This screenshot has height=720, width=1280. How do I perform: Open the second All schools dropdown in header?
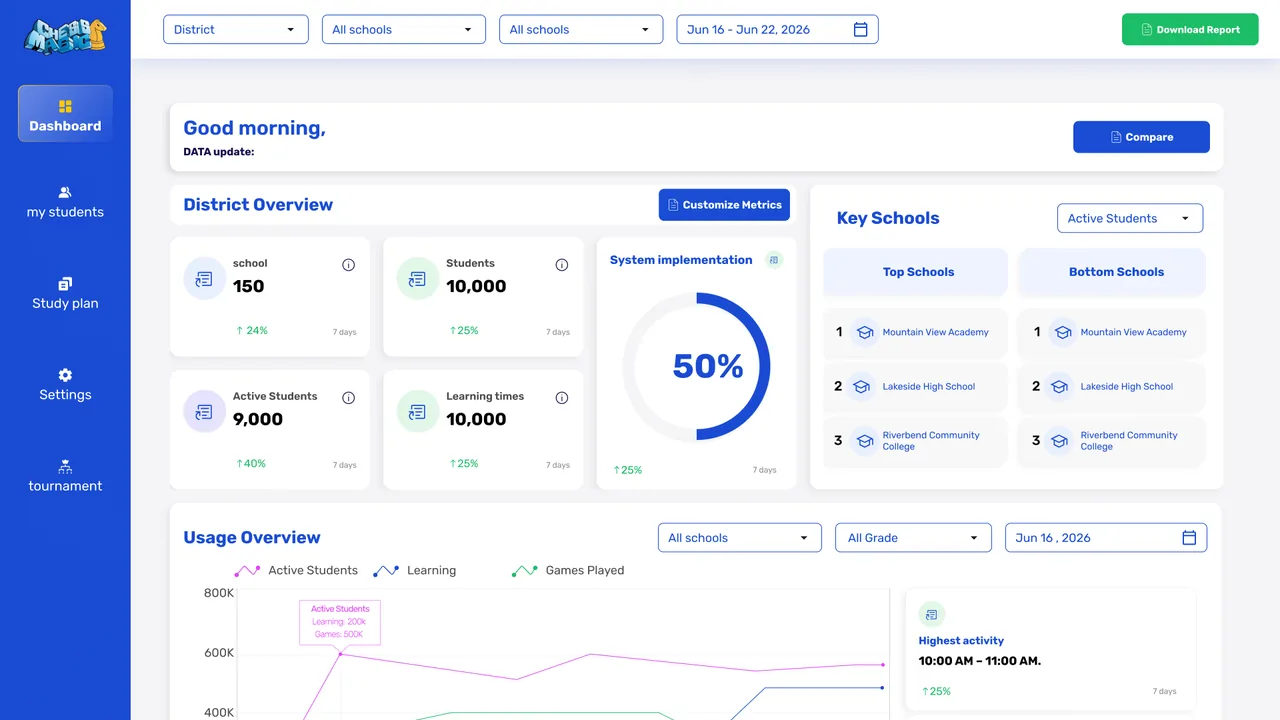coord(581,30)
